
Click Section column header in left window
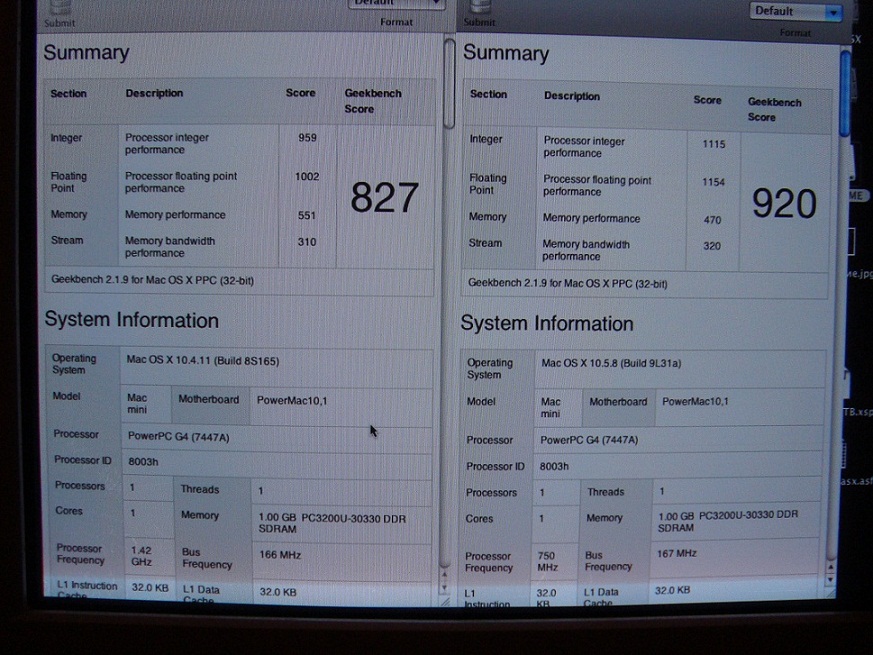coord(68,94)
